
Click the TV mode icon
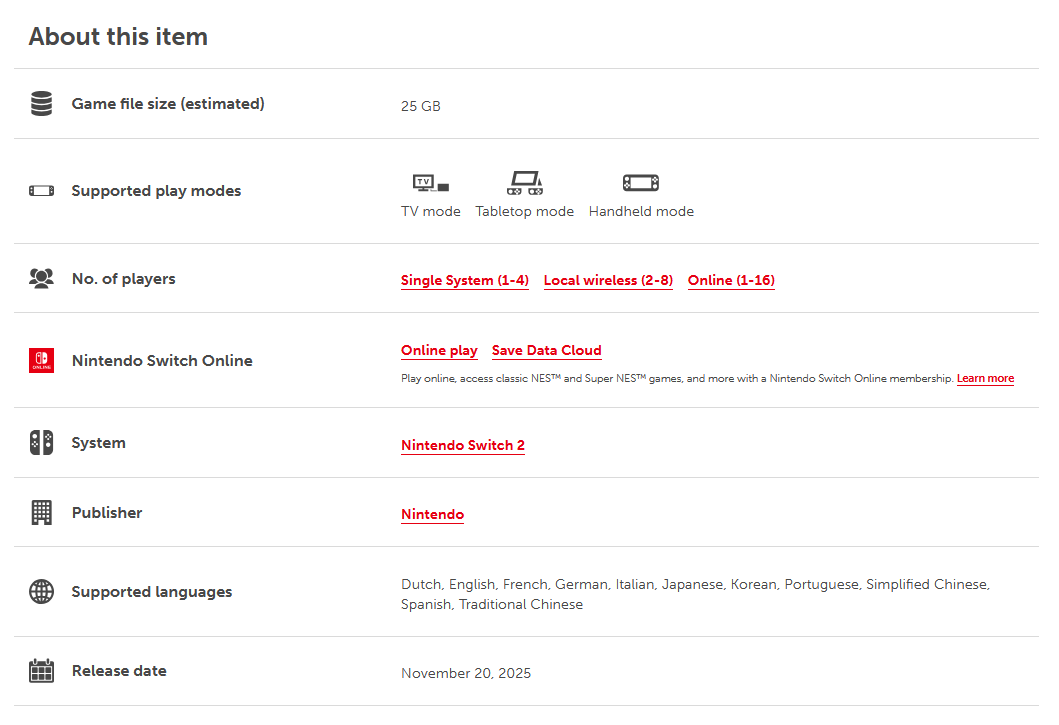(x=431, y=182)
